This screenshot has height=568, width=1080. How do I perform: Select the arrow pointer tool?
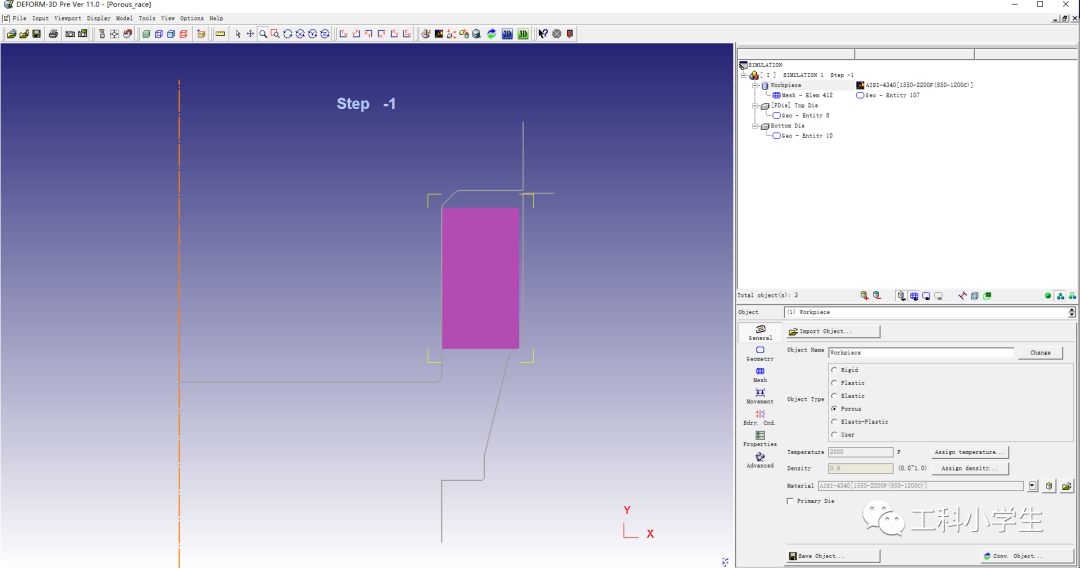[238, 34]
